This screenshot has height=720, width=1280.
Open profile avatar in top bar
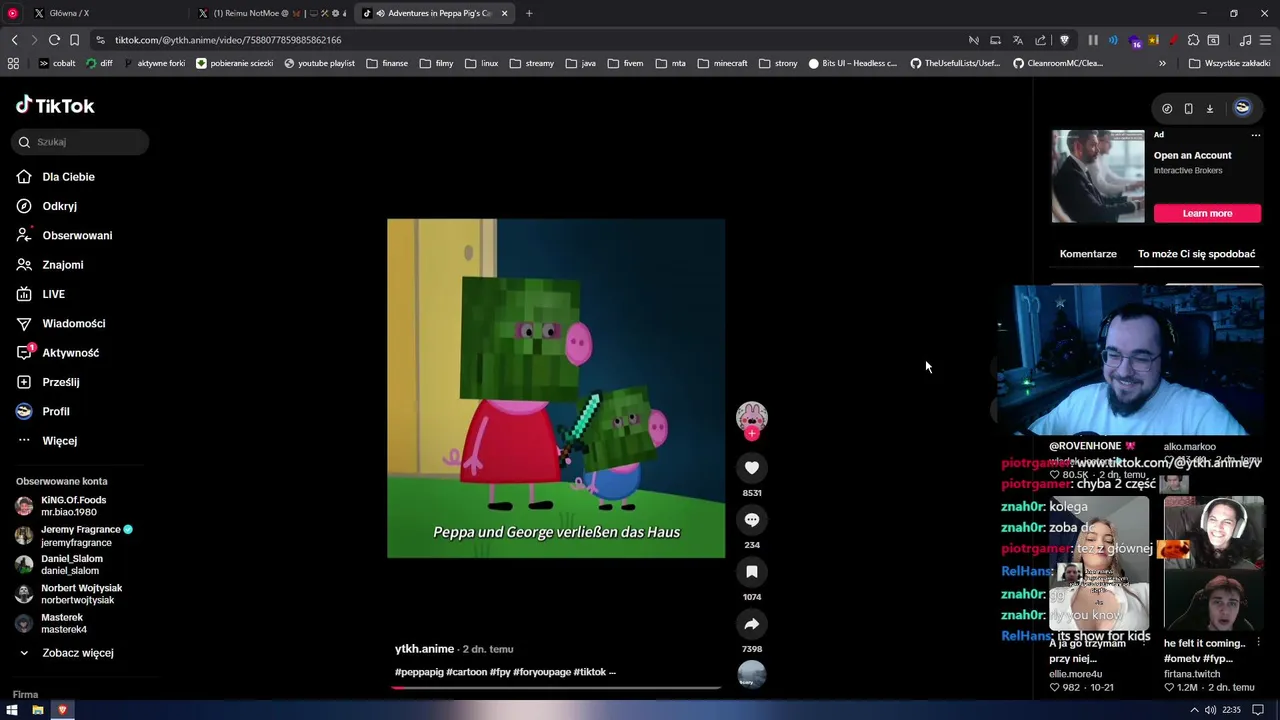(1242, 108)
